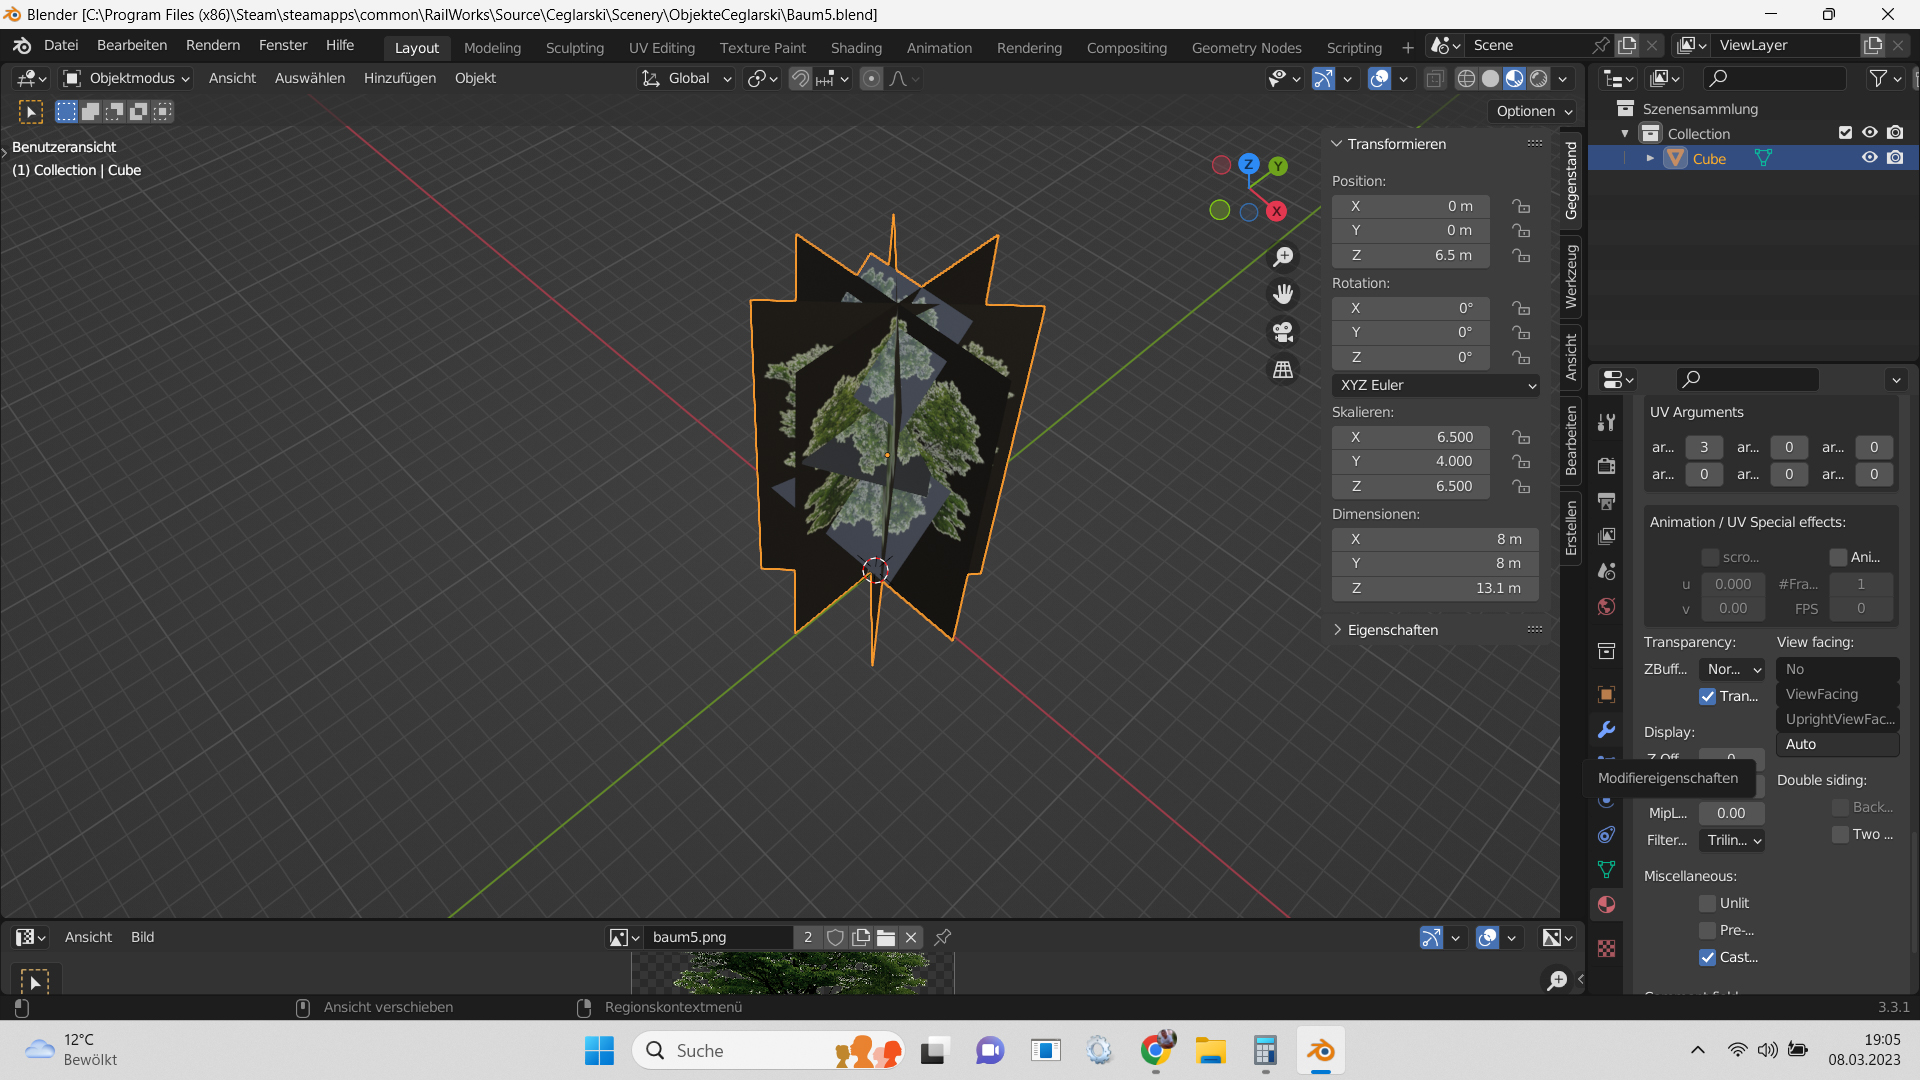Select rendered viewport shading
The image size is (1920, 1080).
[x=1539, y=78]
